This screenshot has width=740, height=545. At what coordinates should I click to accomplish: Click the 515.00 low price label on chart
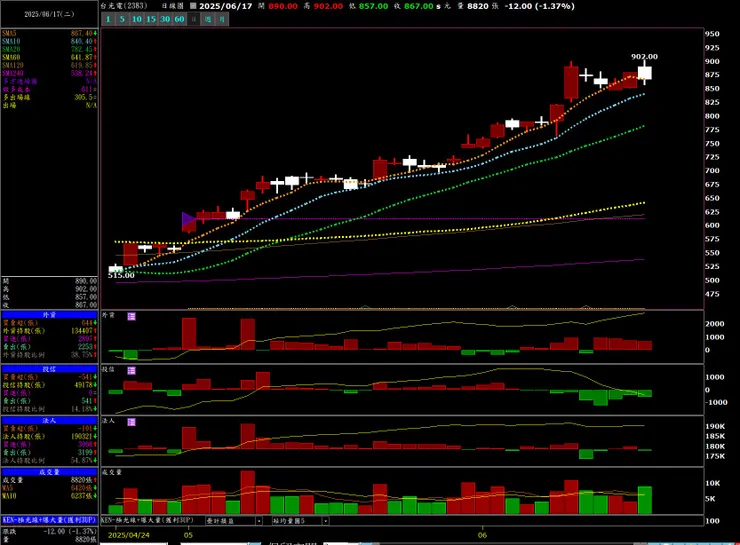click(x=121, y=275)
